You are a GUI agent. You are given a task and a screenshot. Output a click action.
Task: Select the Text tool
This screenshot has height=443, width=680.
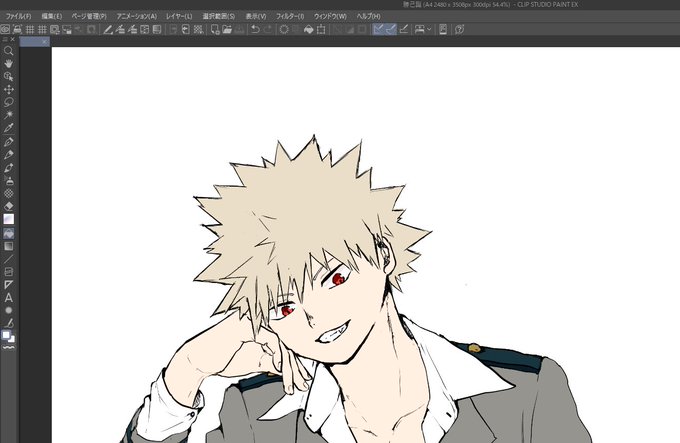point(8,298)
